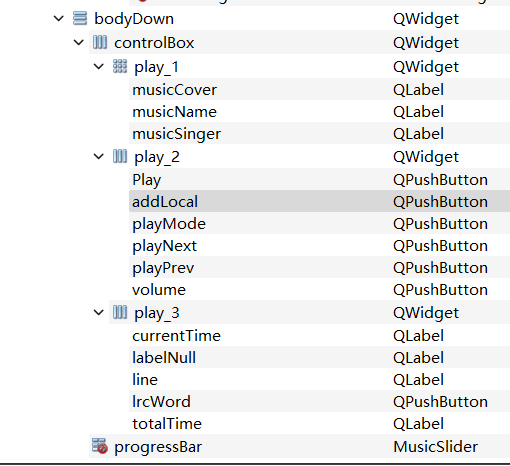Image resolution: width=510 pixels, height=466 pixels.
Task: Click the QPushButton class of addLocal
Action: pos(440,201)
